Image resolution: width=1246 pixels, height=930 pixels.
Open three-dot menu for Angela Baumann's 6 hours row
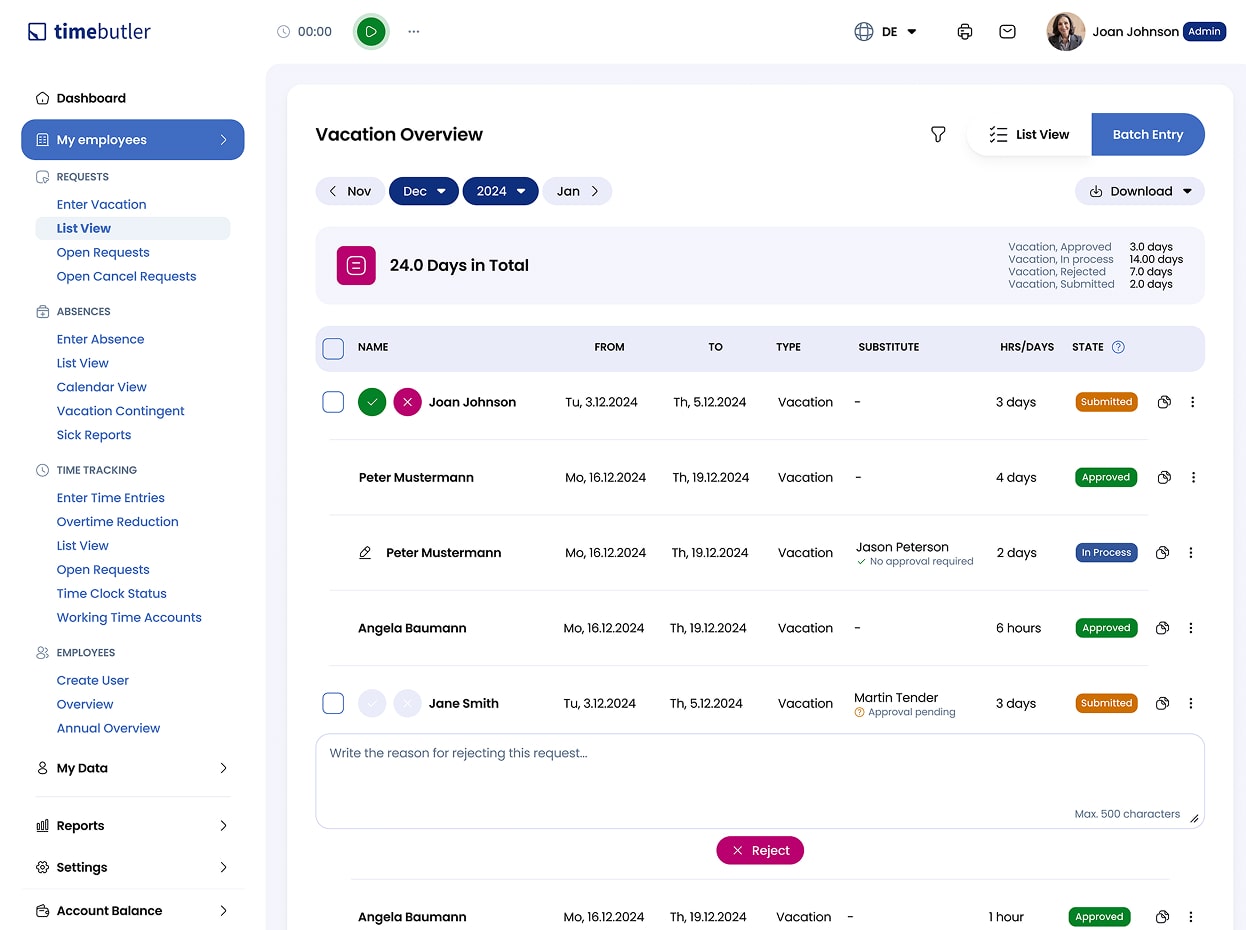[x=1191, y=628]
